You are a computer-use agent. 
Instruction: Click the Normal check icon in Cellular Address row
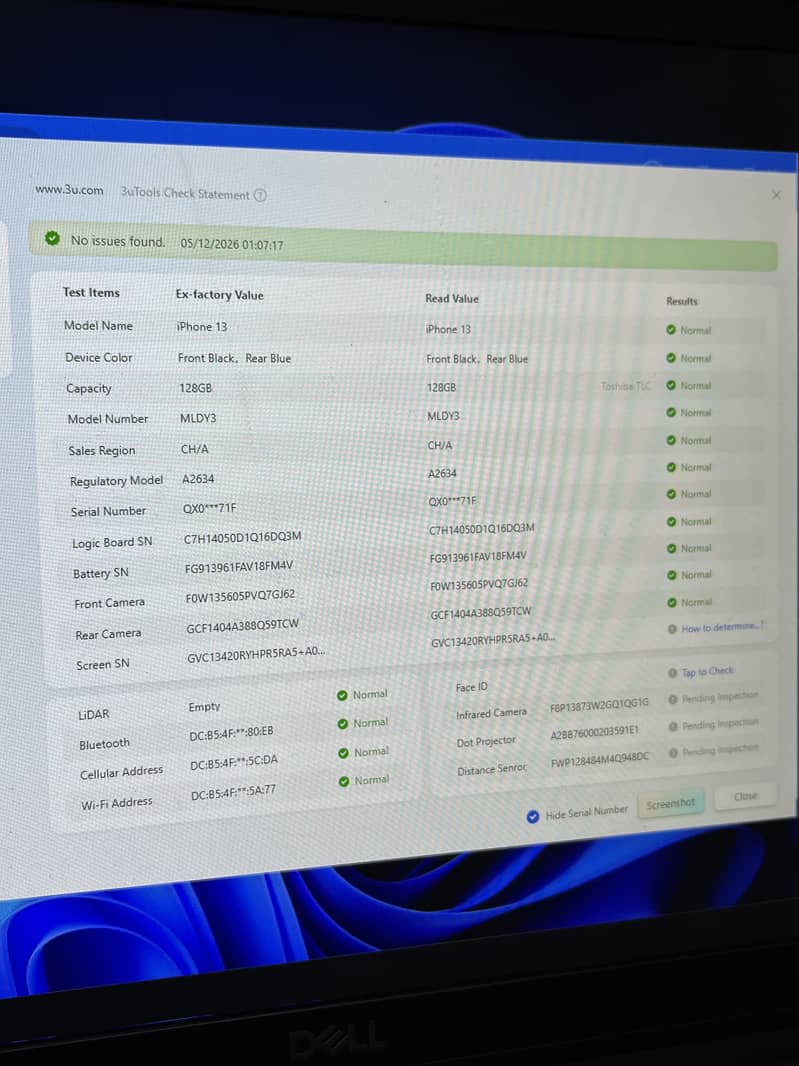point(343,753)
